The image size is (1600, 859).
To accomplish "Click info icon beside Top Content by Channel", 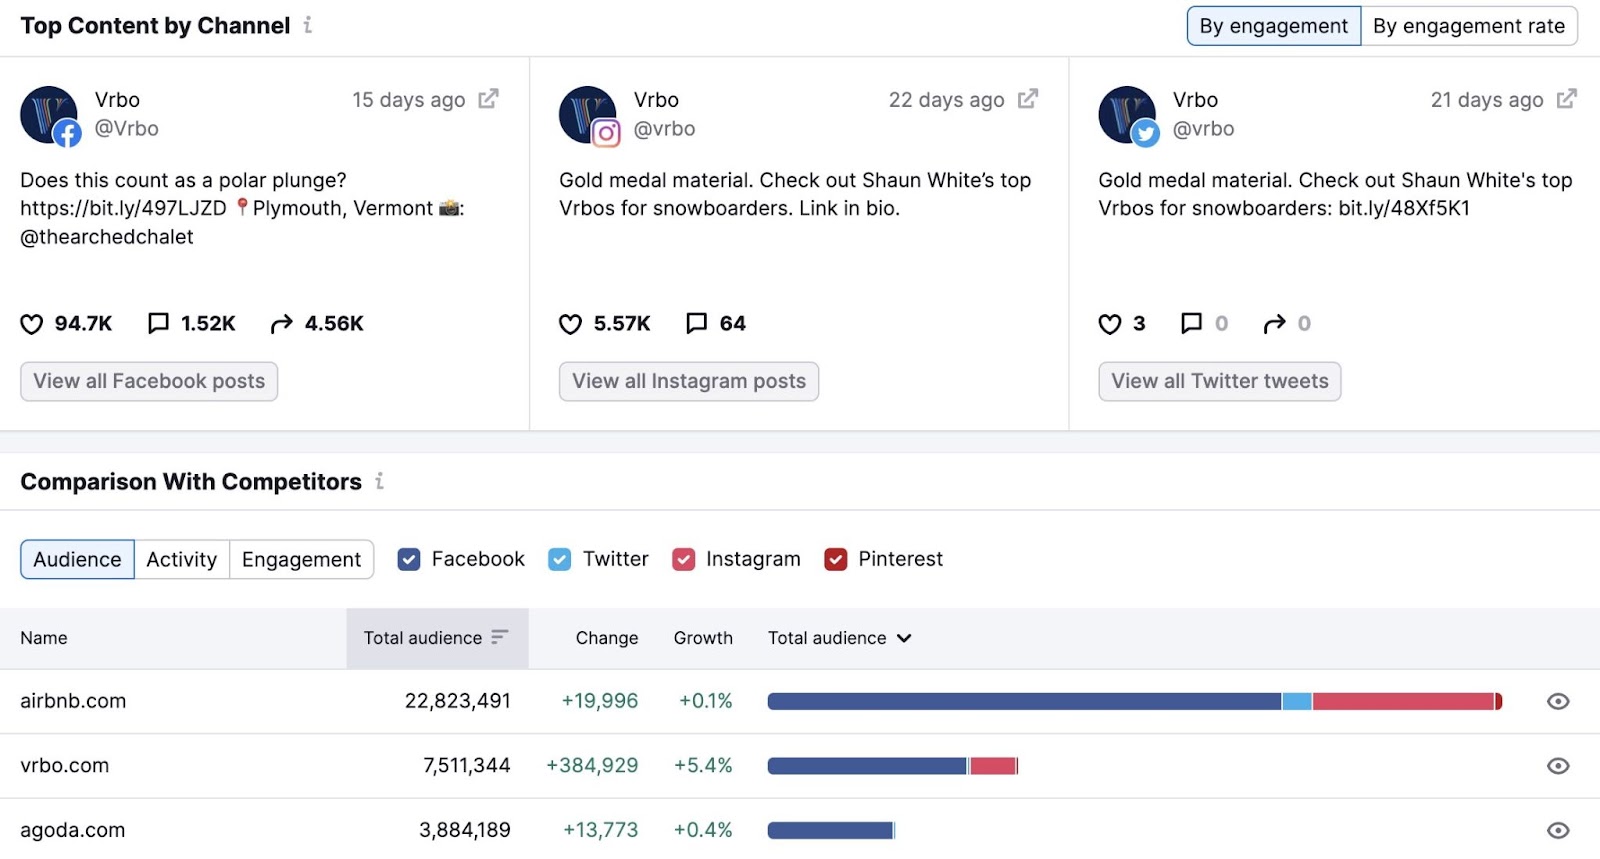I will pyautogui.click(x=308, y=25).
